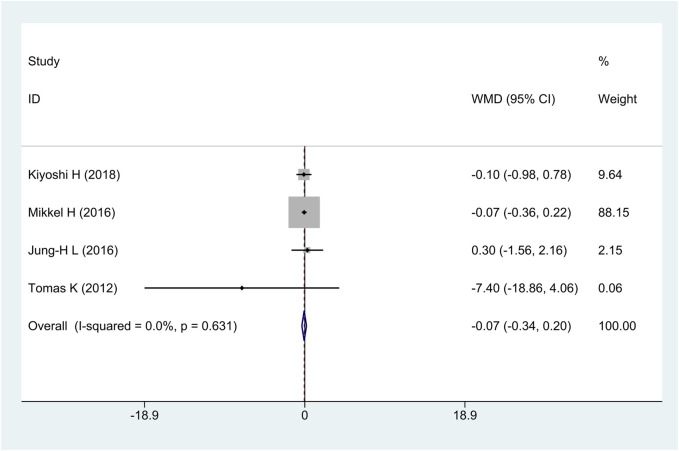Click the Overall I-squared summary text
This screenshot has width=679, height=451.
[133, 326]
